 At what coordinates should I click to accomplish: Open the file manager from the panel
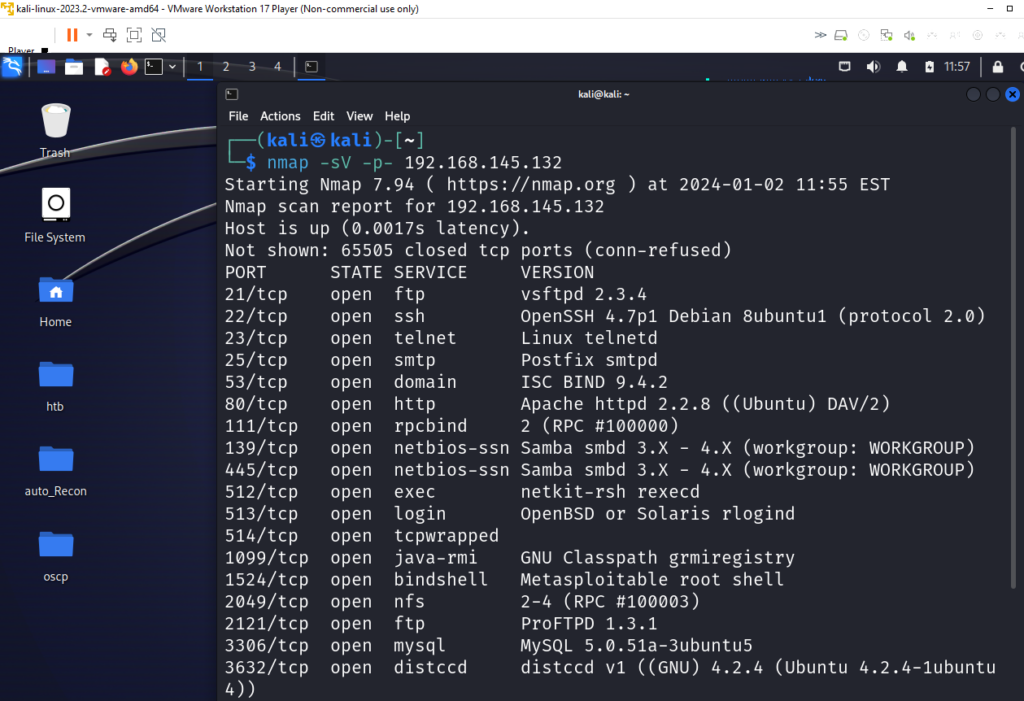point(74,67)
